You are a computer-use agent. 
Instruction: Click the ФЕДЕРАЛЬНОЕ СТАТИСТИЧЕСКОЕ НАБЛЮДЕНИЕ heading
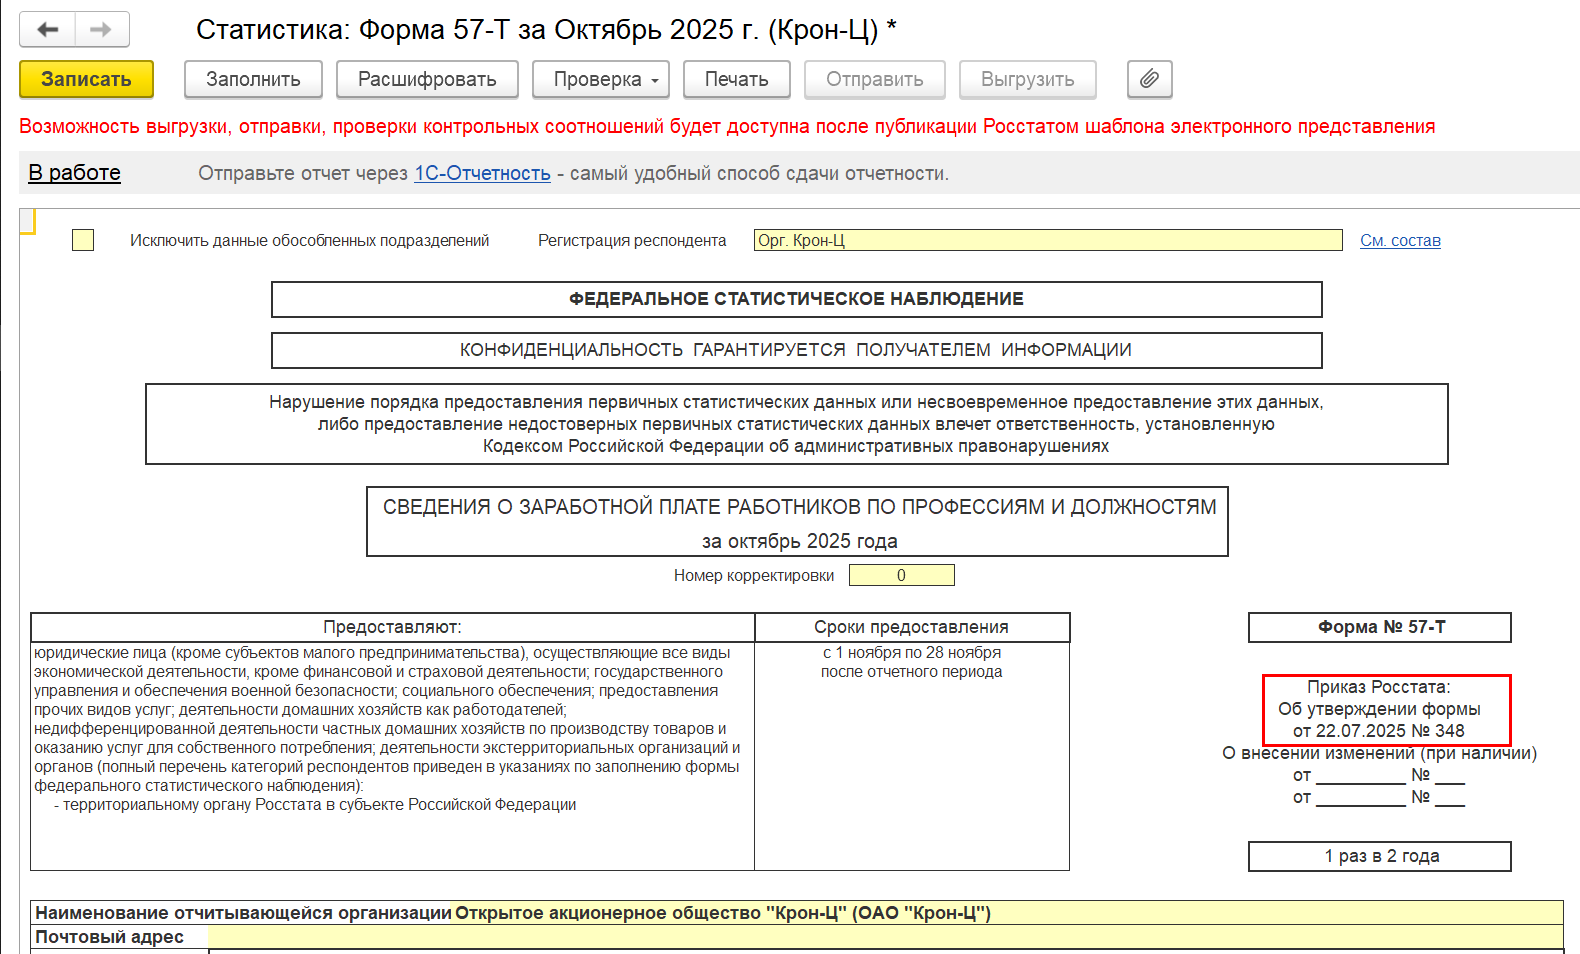797,299
